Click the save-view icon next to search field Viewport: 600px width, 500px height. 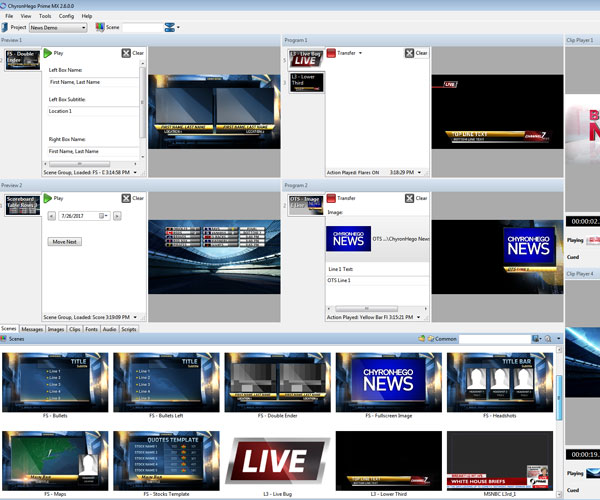535,339
